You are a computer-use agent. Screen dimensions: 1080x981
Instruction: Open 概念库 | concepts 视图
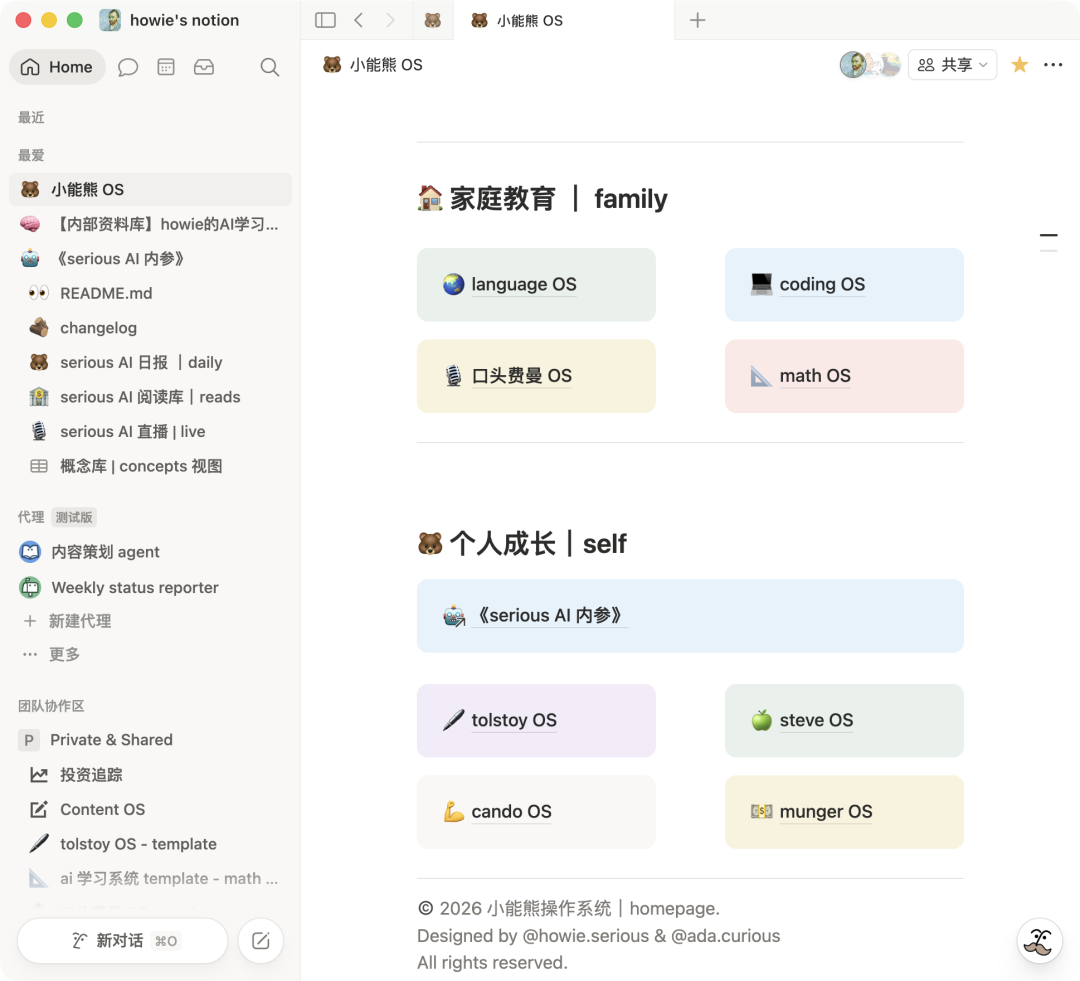pyautogui.click(x=150, y=466)
